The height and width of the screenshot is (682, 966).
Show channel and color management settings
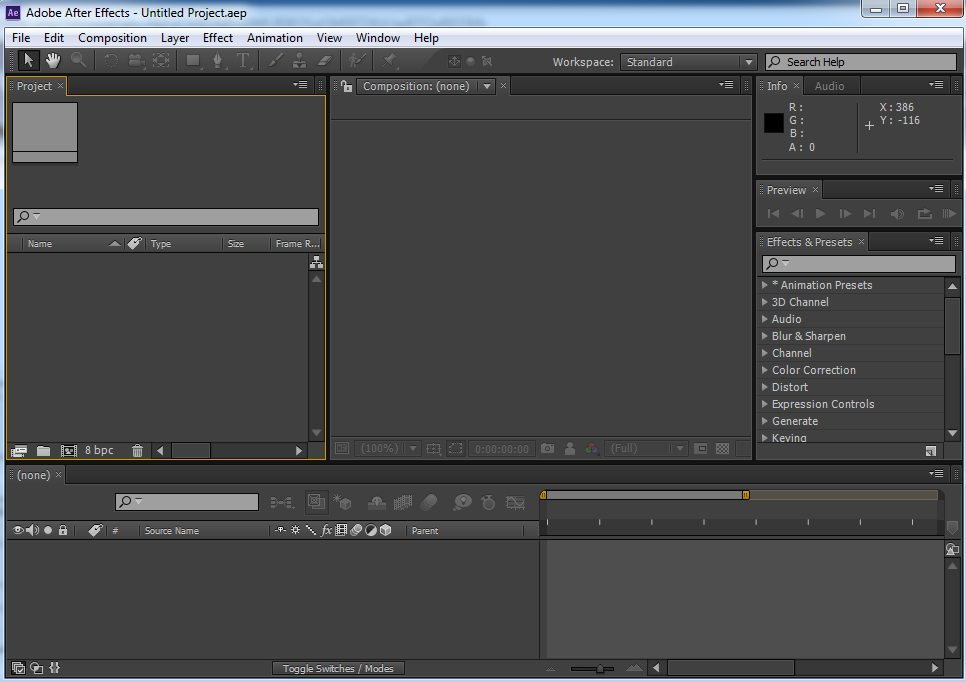click(591, 449)
